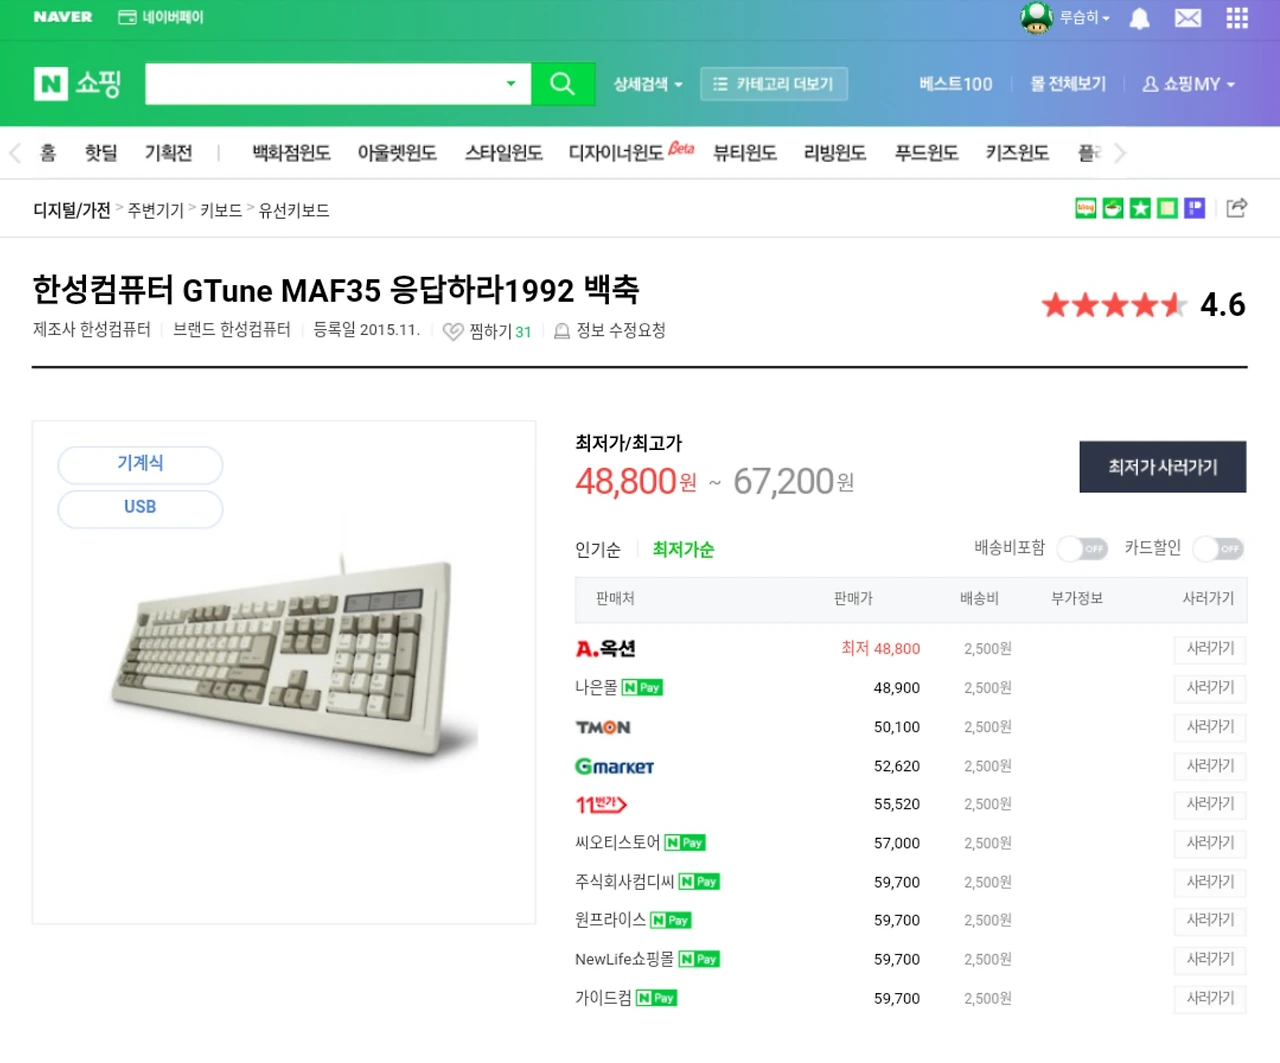This screenshot has height=1063, width=1280.
Task: Open Naver Pay from the top bar
Action: (161, 17)
